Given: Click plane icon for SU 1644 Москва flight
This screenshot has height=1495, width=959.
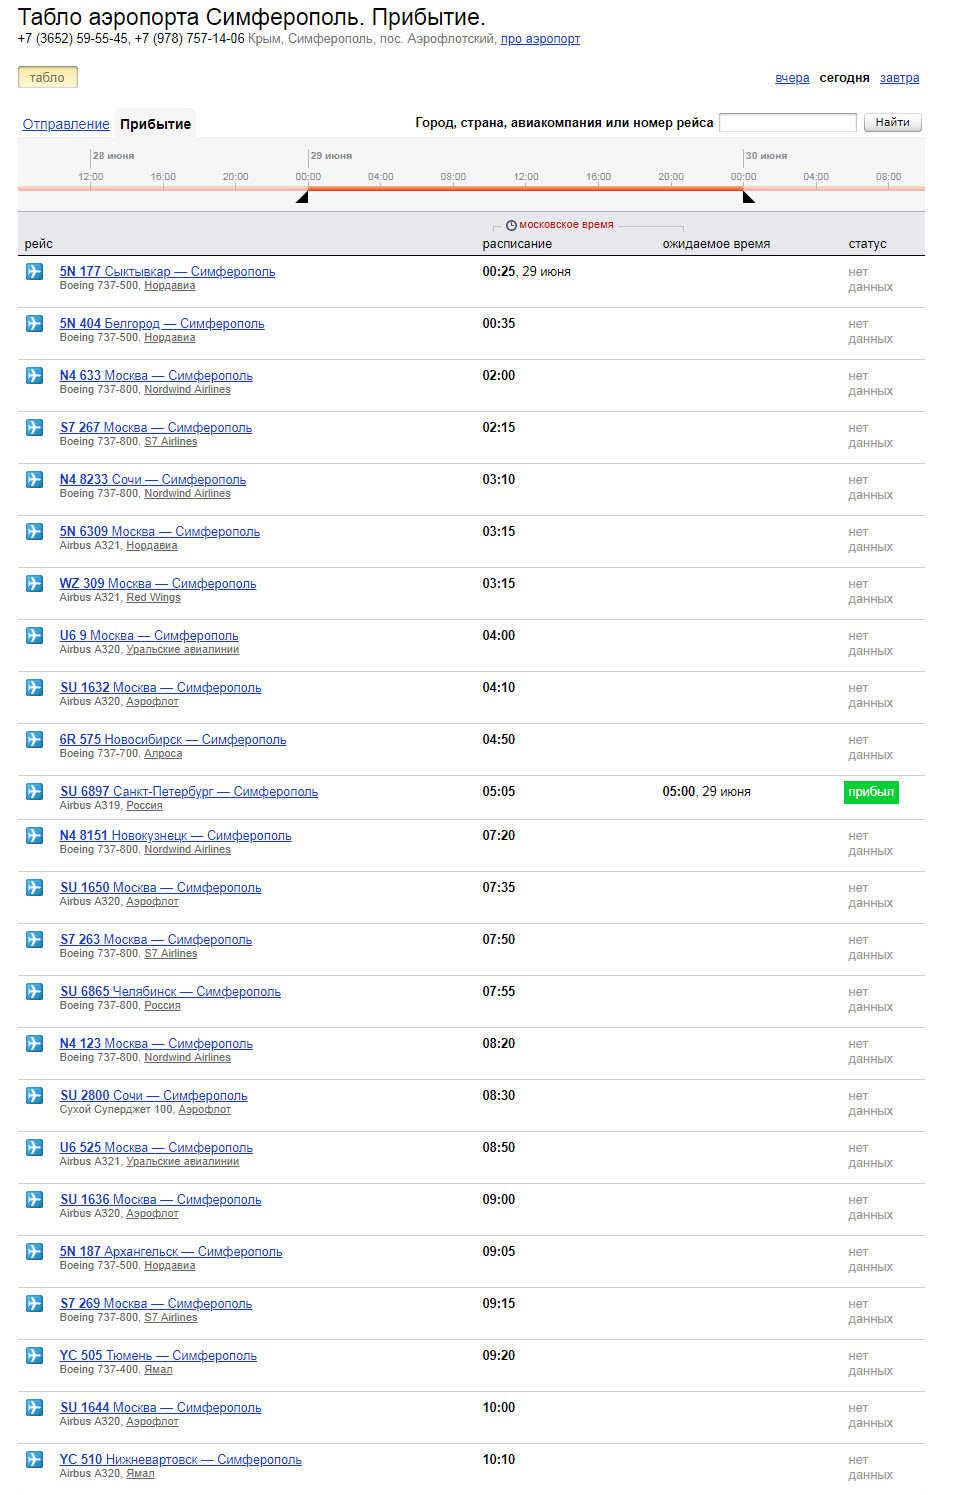Looking at the screenshot, I should point(35,1407).
